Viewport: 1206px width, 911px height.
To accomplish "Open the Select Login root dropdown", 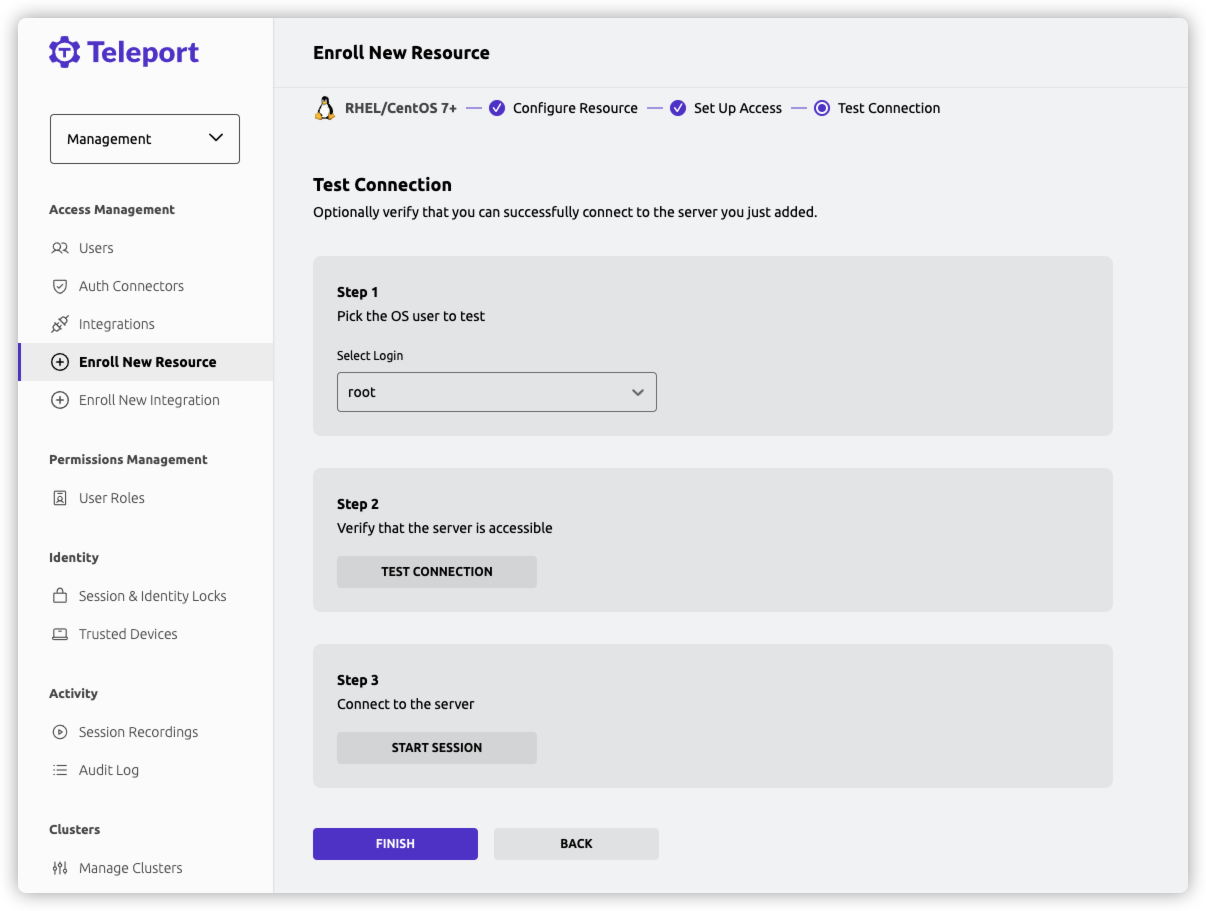I will [x=497, y=392].
